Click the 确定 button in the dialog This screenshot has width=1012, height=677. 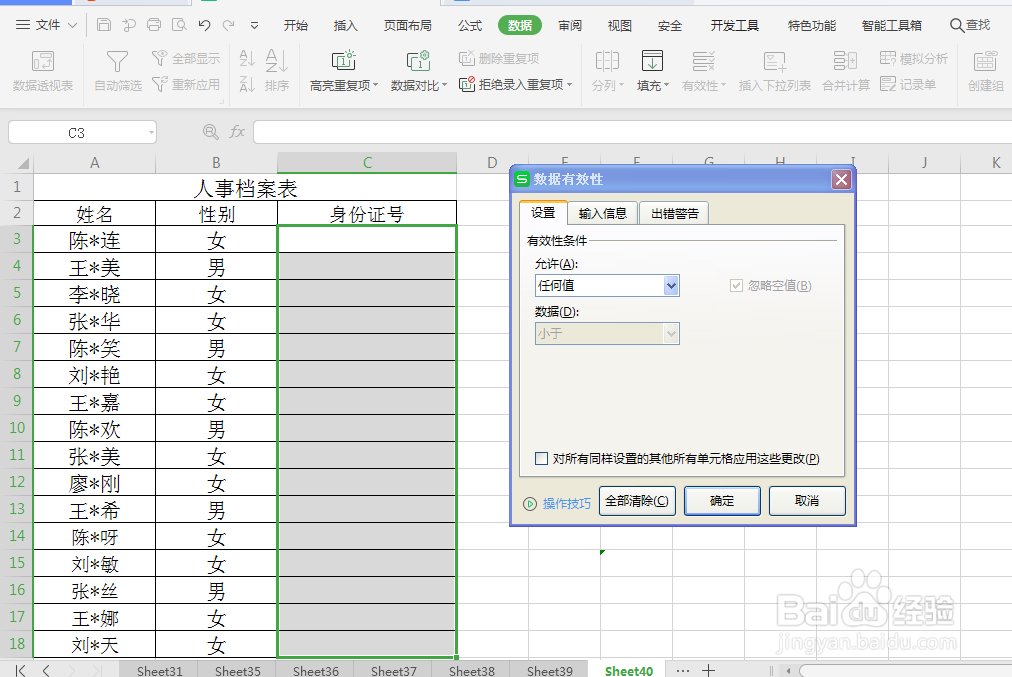722,500
